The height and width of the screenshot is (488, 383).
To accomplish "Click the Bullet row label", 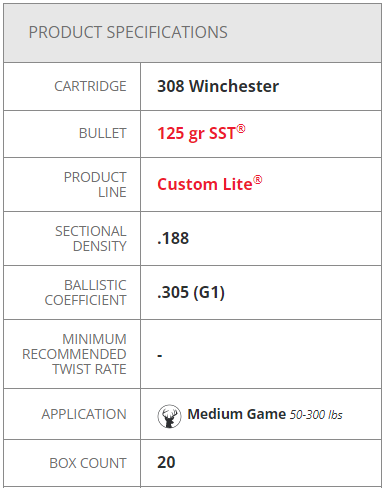I will [103, 133].
